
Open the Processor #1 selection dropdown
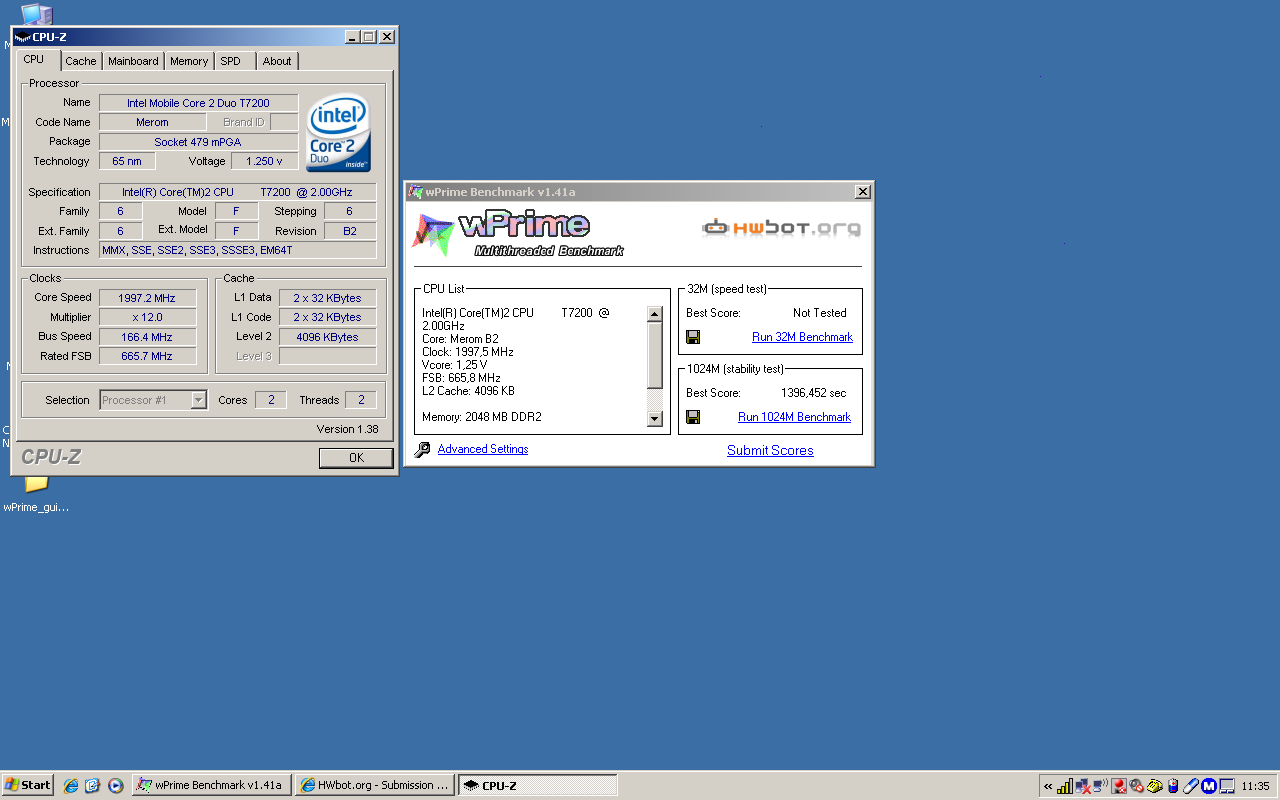click(x=198, y=400)
